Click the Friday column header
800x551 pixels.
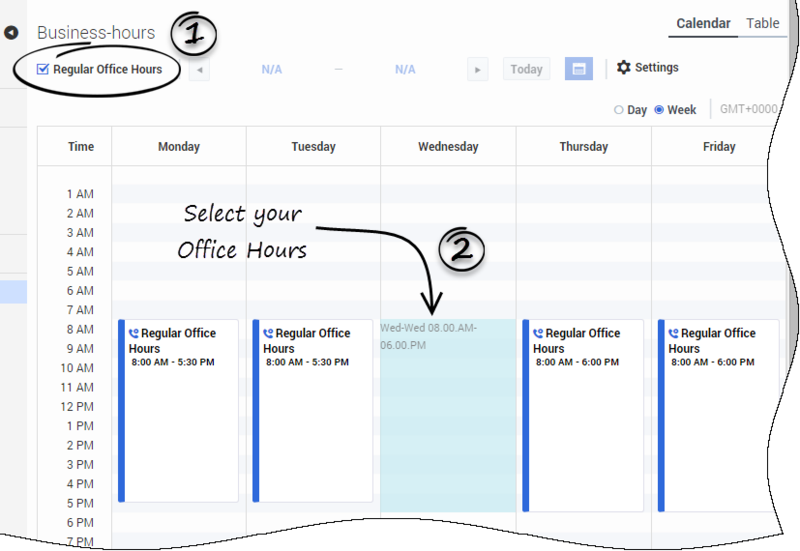click(719, 146)
